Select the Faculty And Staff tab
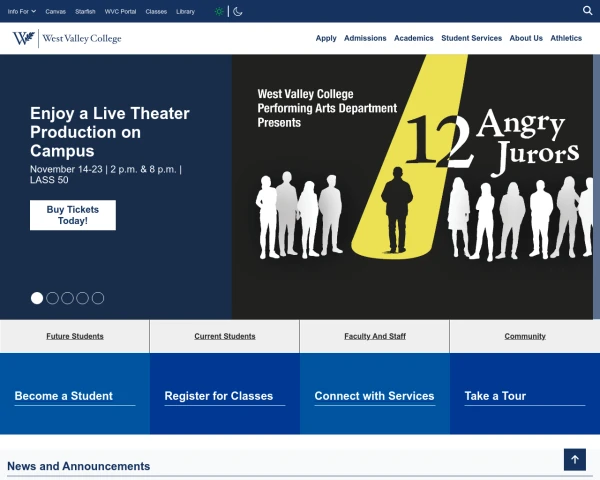 374,336
